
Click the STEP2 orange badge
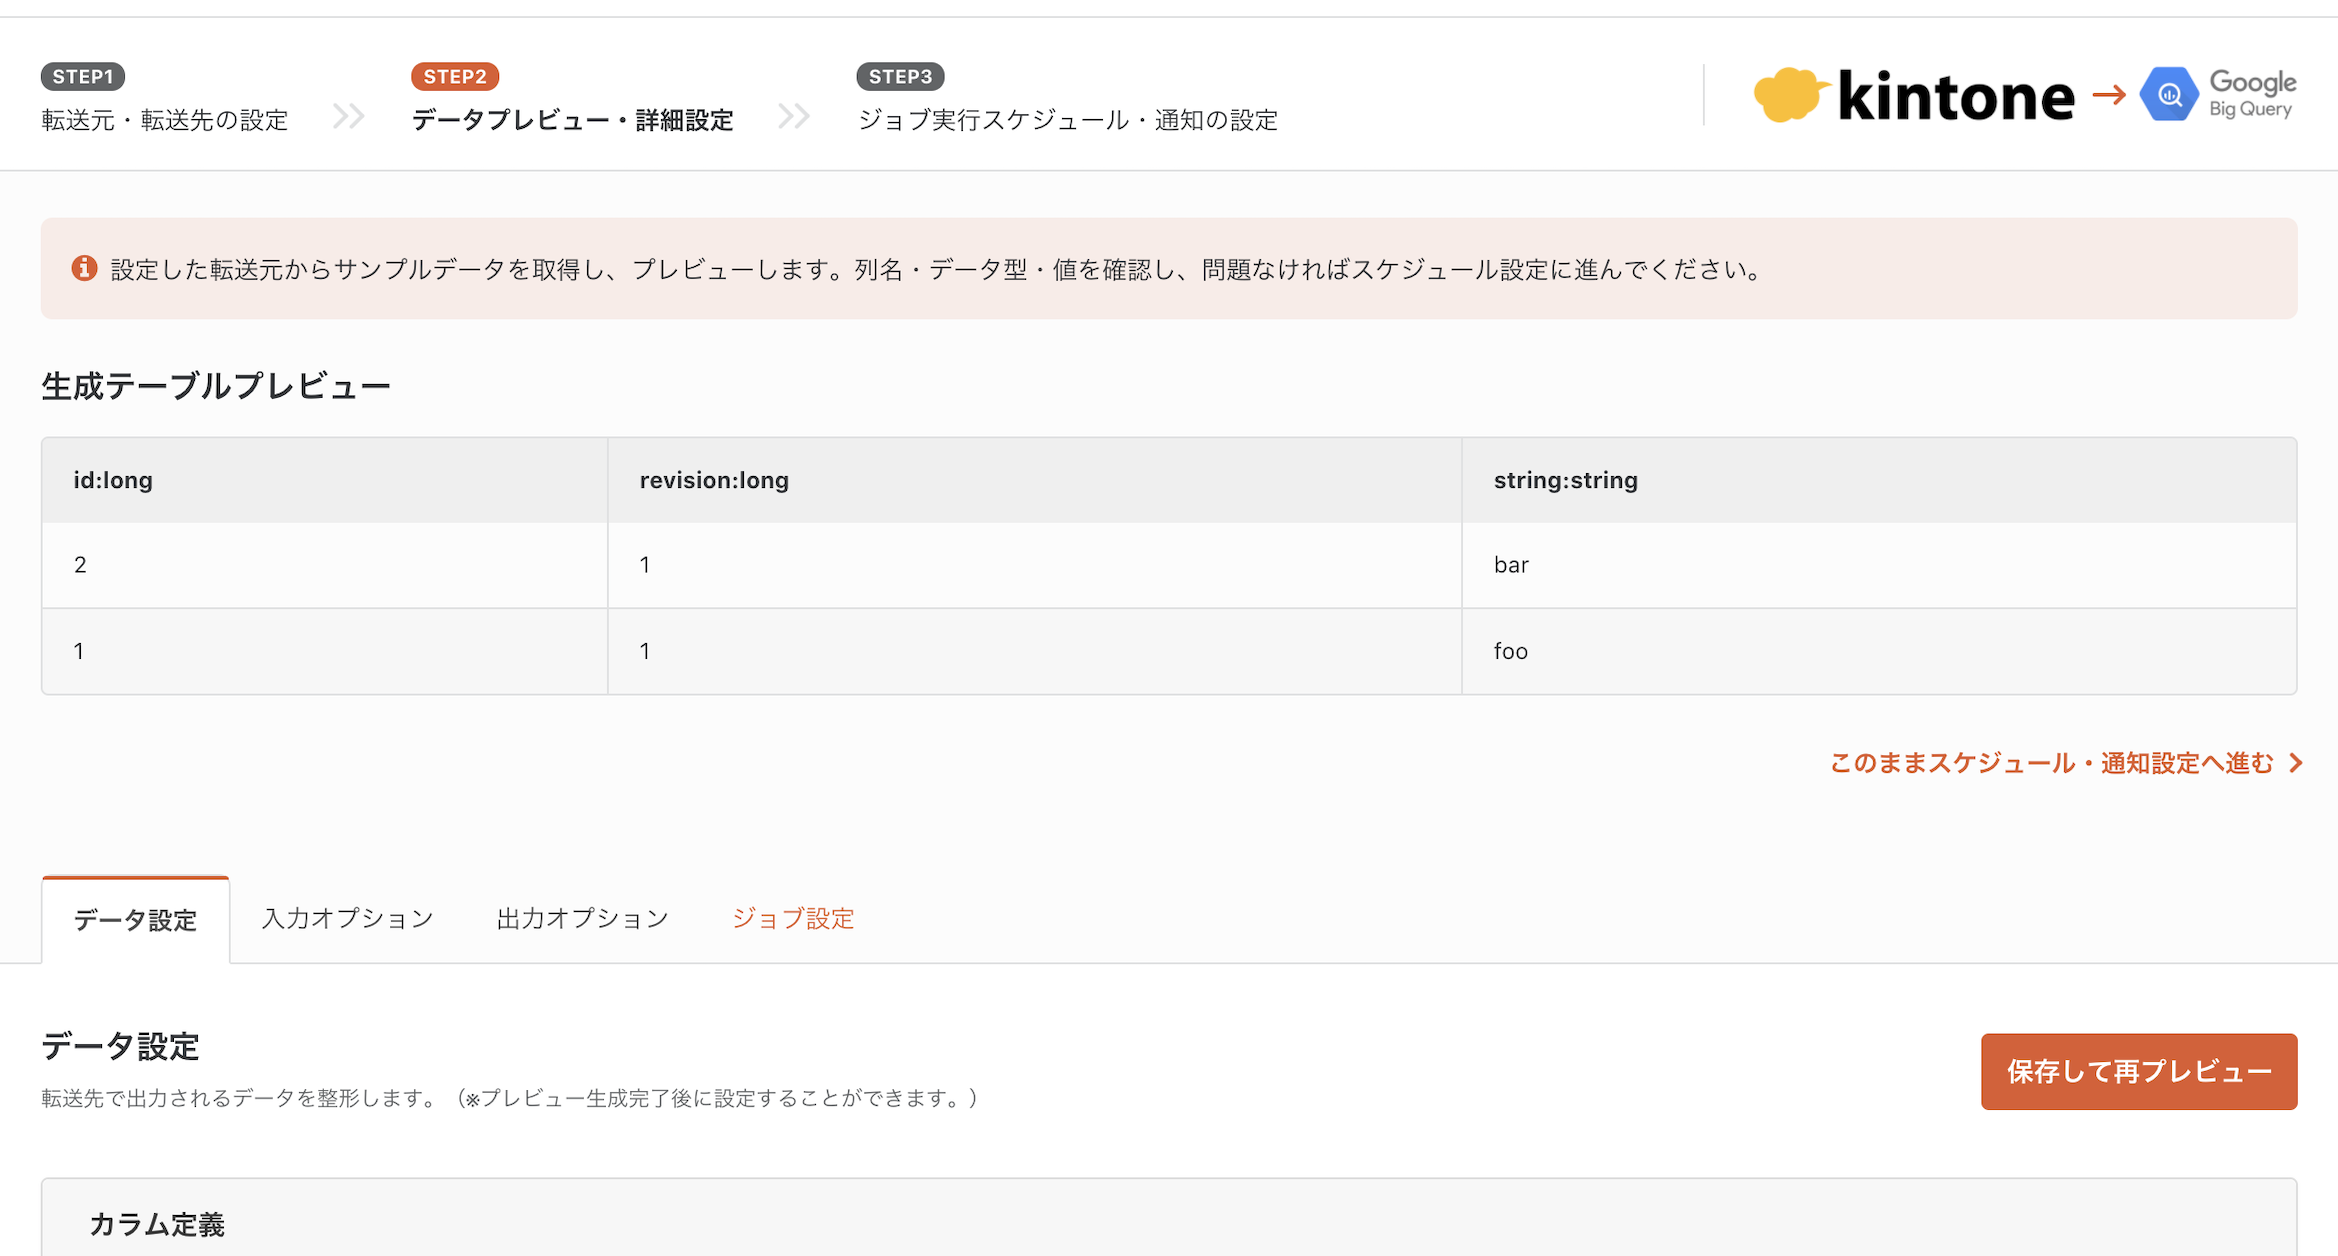454,76
